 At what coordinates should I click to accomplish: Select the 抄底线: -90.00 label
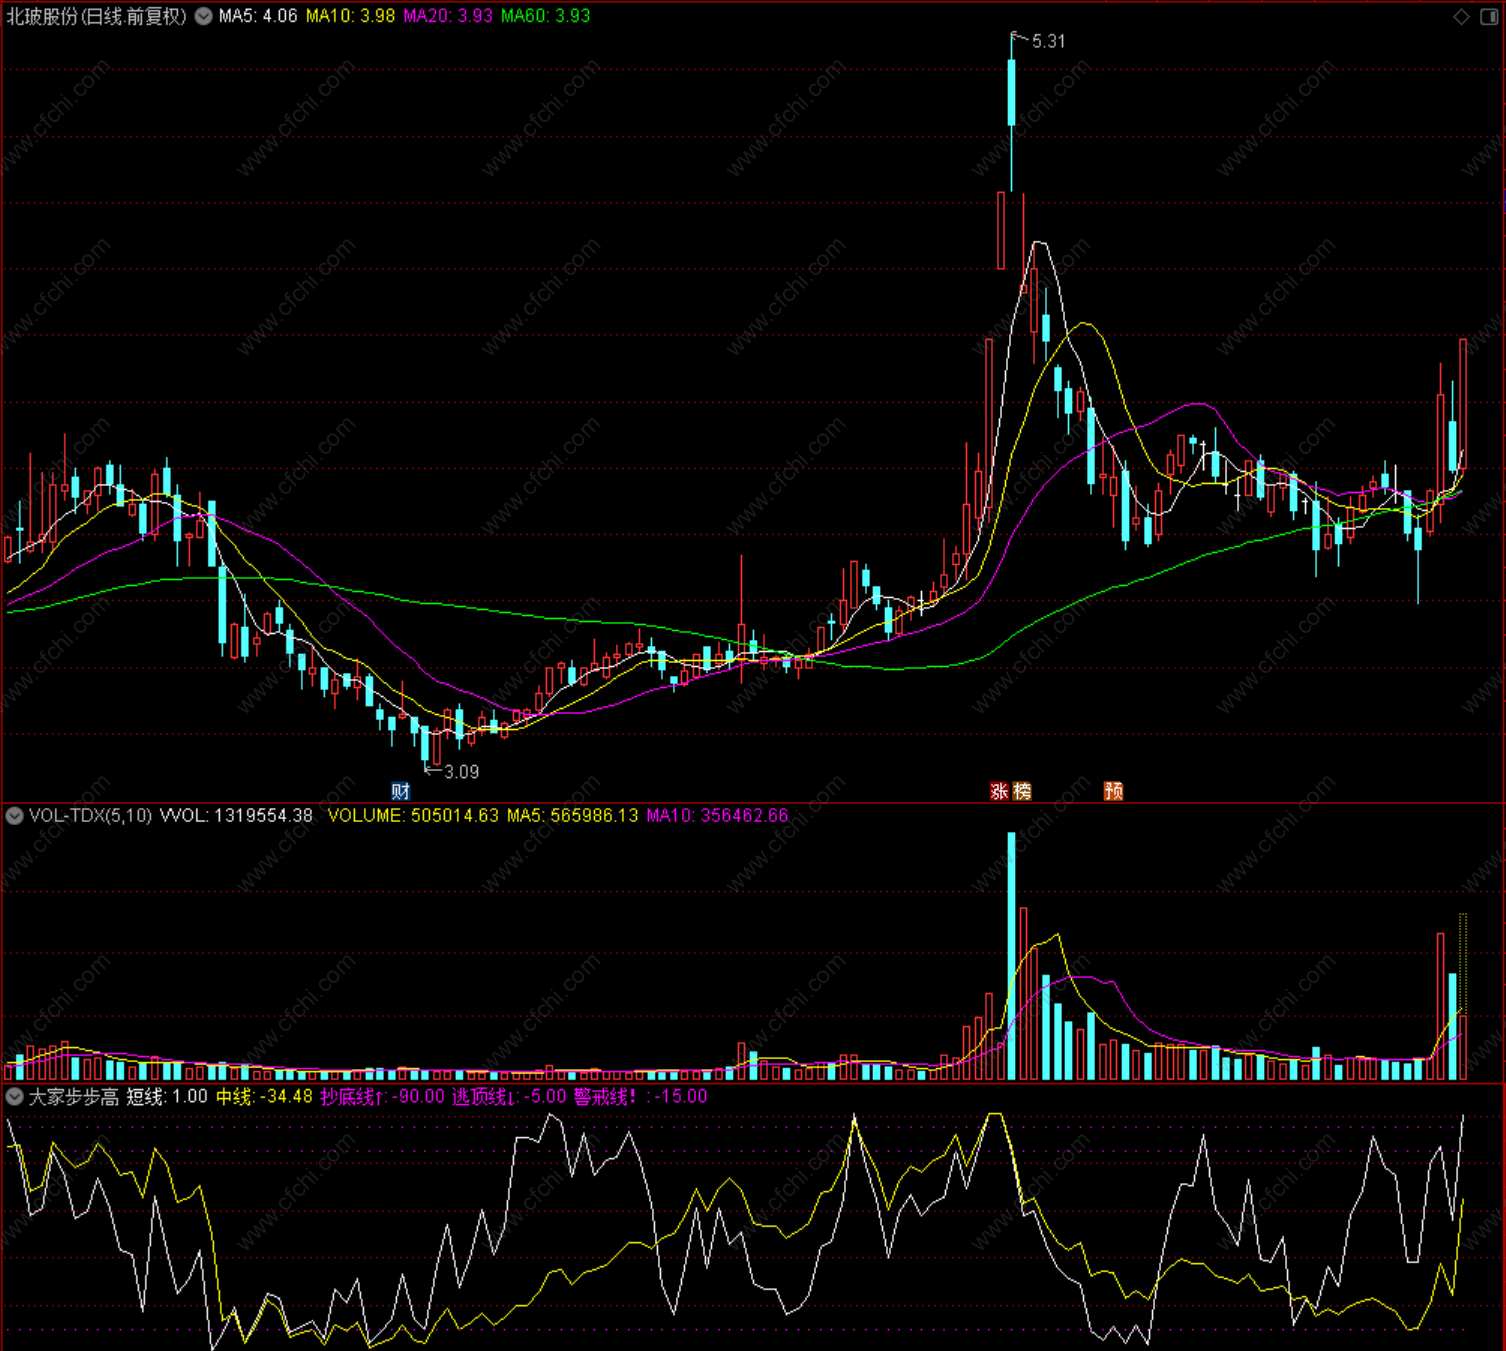click(382, 1096)
